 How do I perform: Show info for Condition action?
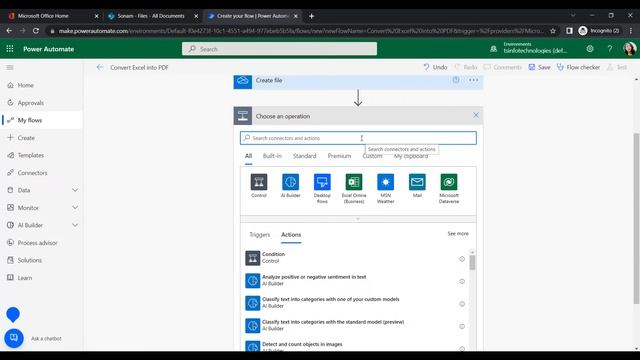462,259
